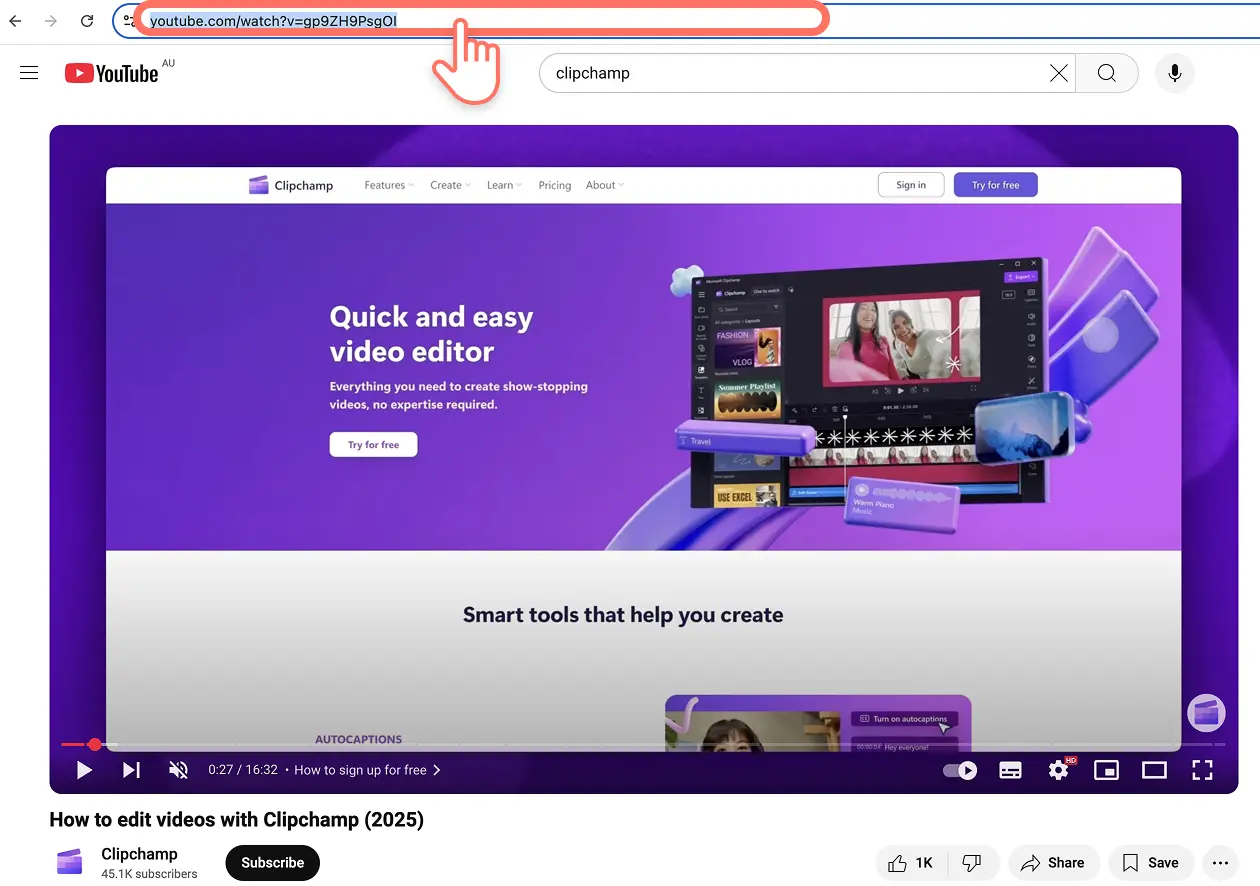Click the Clipchamp channel watermark in video
The width and height of the screenshot is (1260, 886).
(x=1206, y=713)
